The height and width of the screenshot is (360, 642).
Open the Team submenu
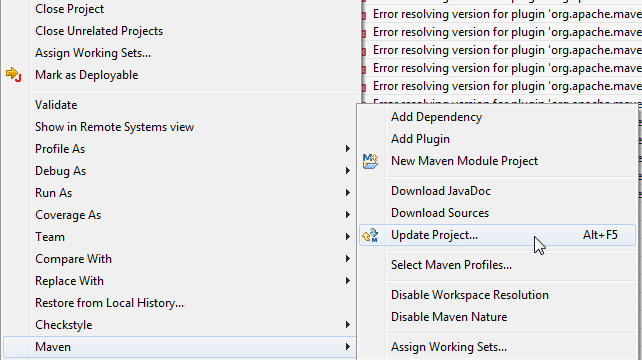(x=180, y=237)
